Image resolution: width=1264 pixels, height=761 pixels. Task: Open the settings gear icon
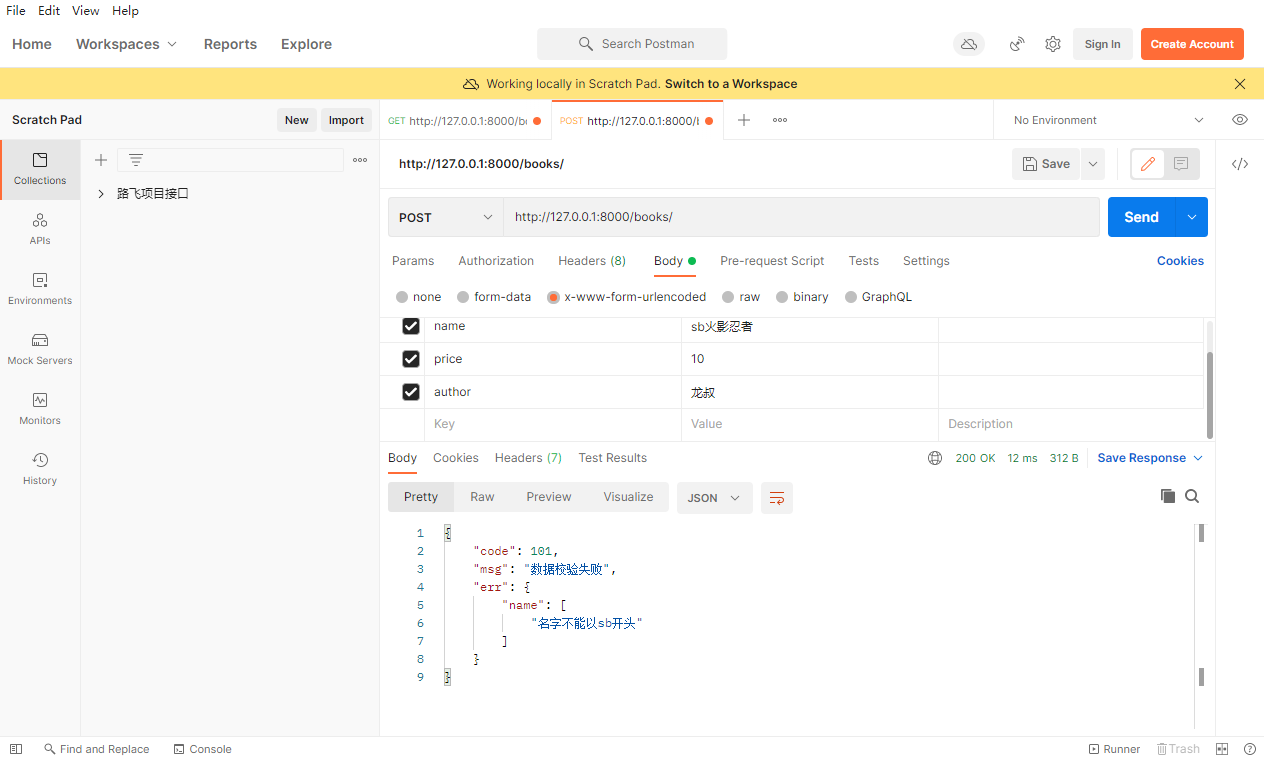pyautogui.click(x=1053, y=44)
